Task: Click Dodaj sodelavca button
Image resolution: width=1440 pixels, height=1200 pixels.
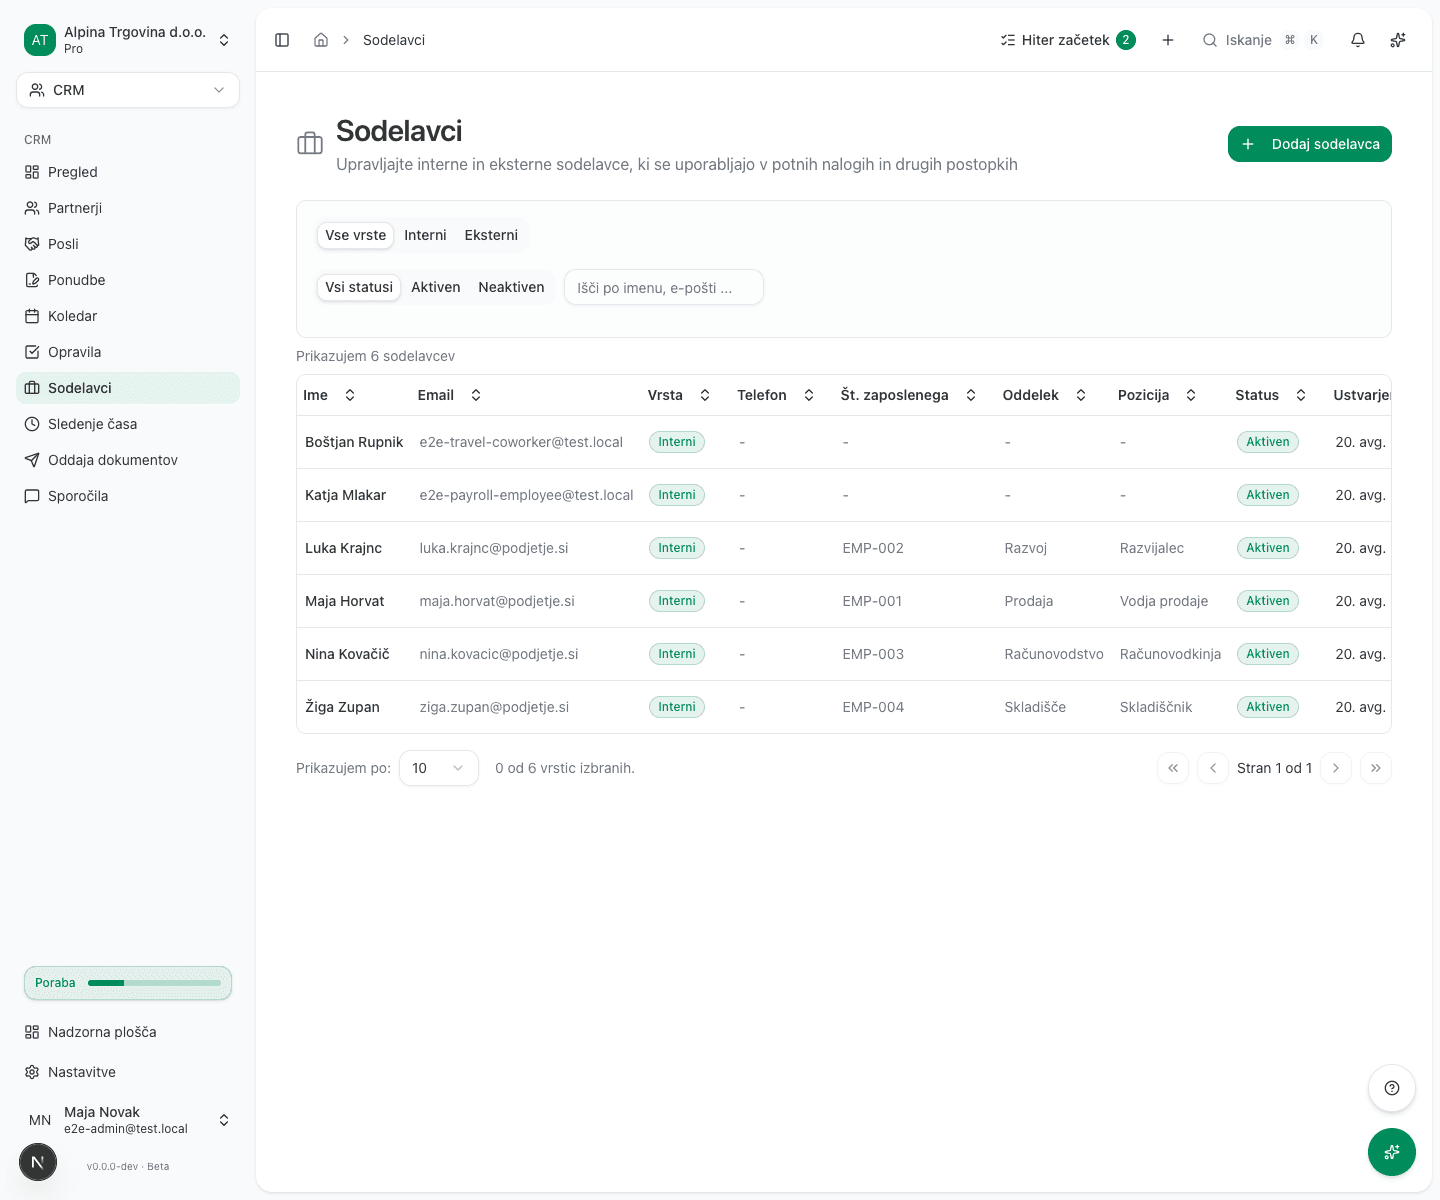Action: click(x=1310, y=144)
